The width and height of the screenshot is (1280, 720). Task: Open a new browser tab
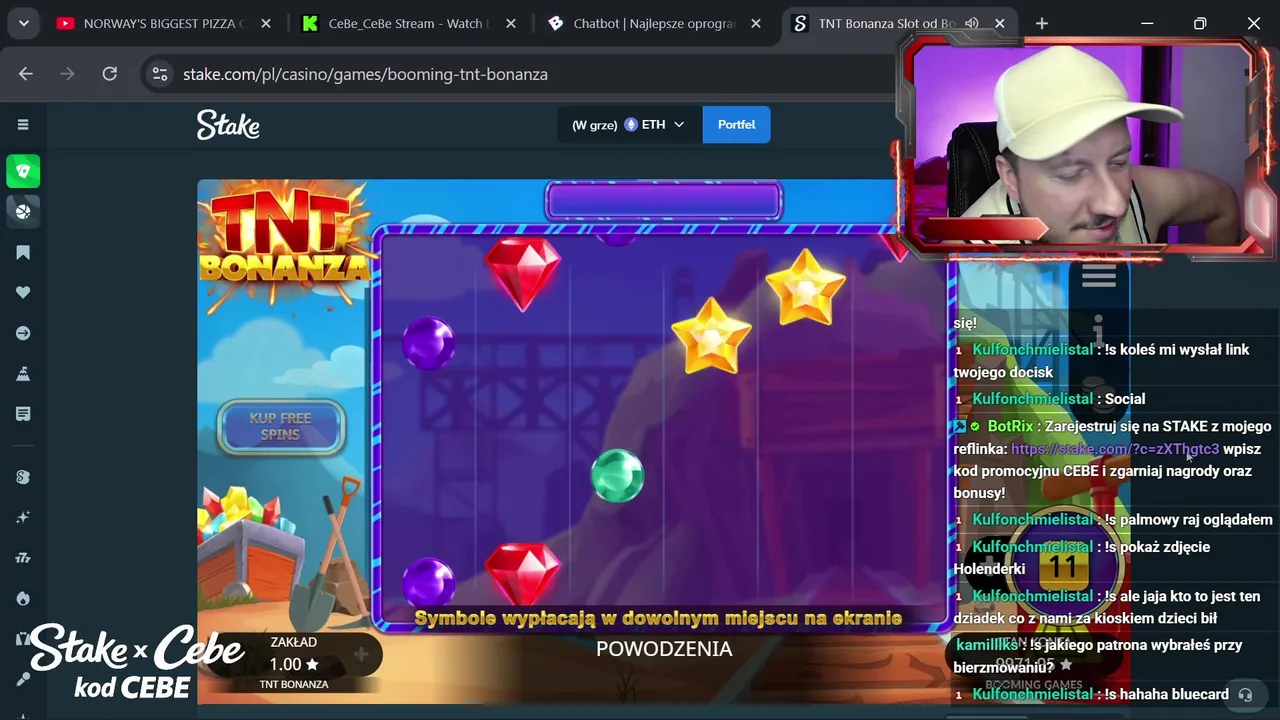[1042, 23]
